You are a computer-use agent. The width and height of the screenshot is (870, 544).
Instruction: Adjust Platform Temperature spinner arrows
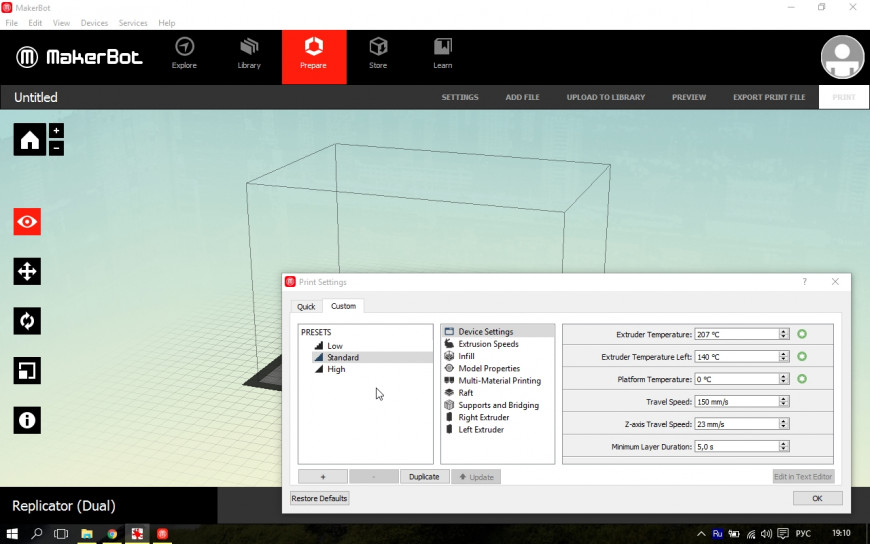783,379
